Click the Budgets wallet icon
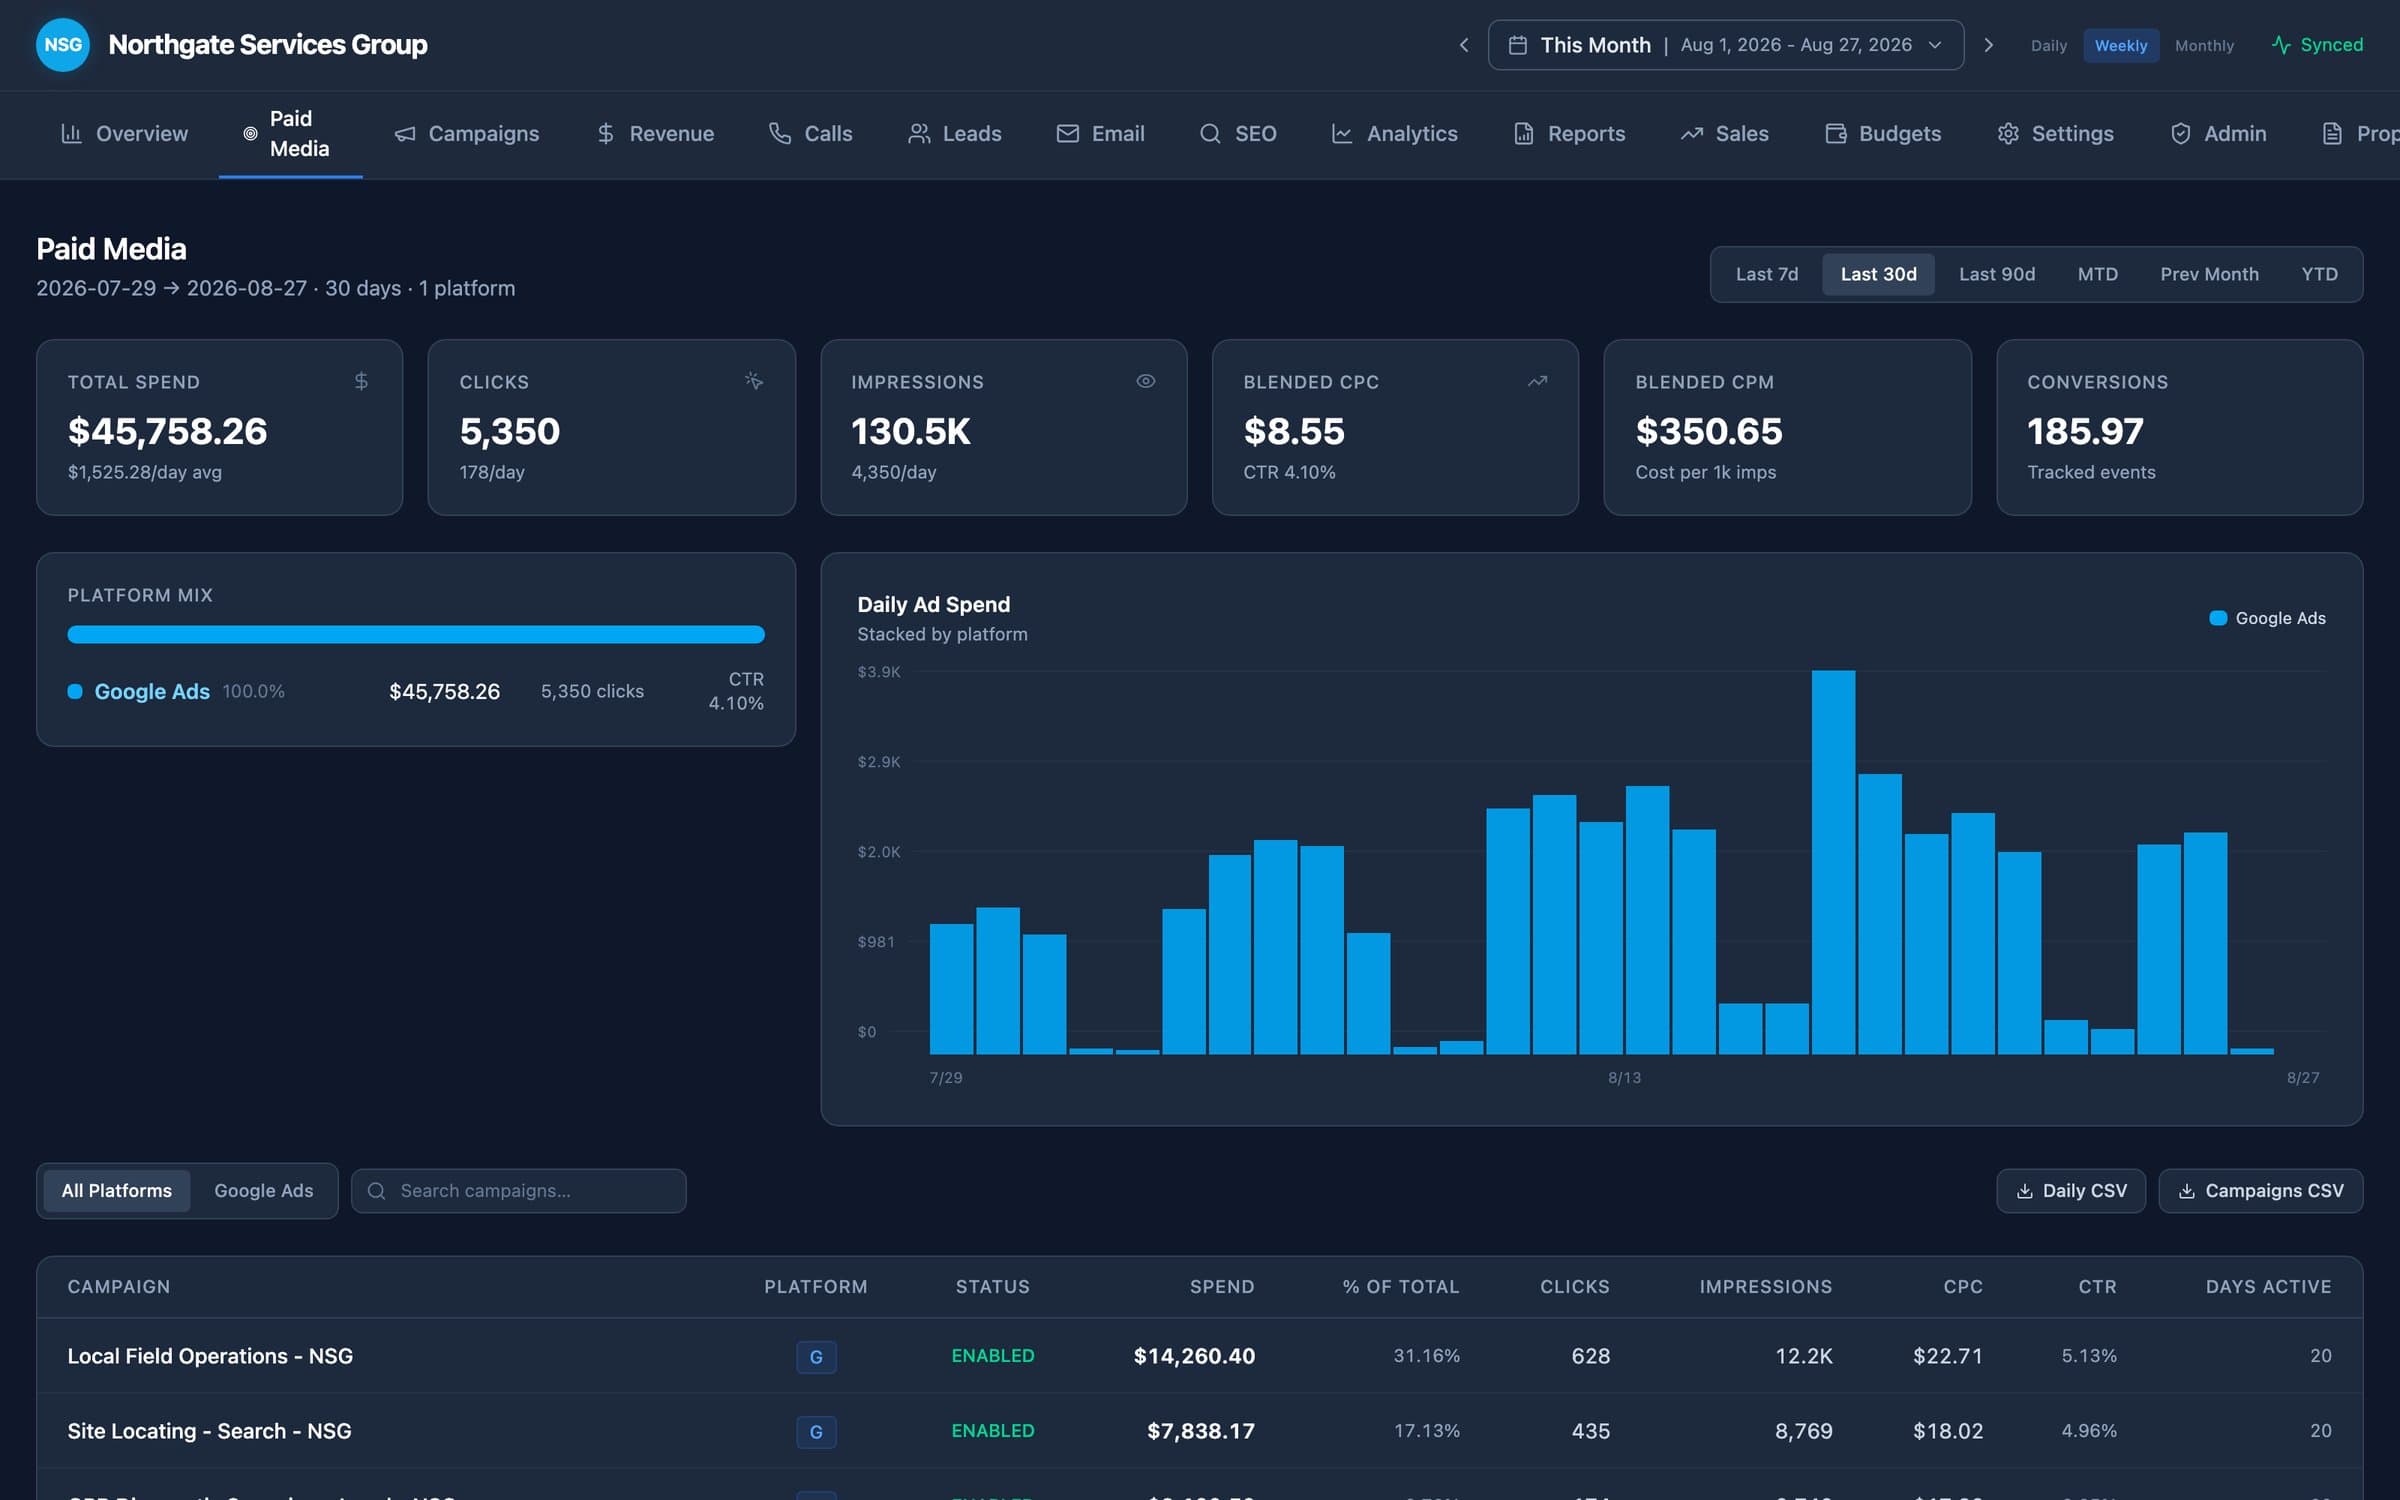This screenshot has width=2400, height=1500. 1835,134
